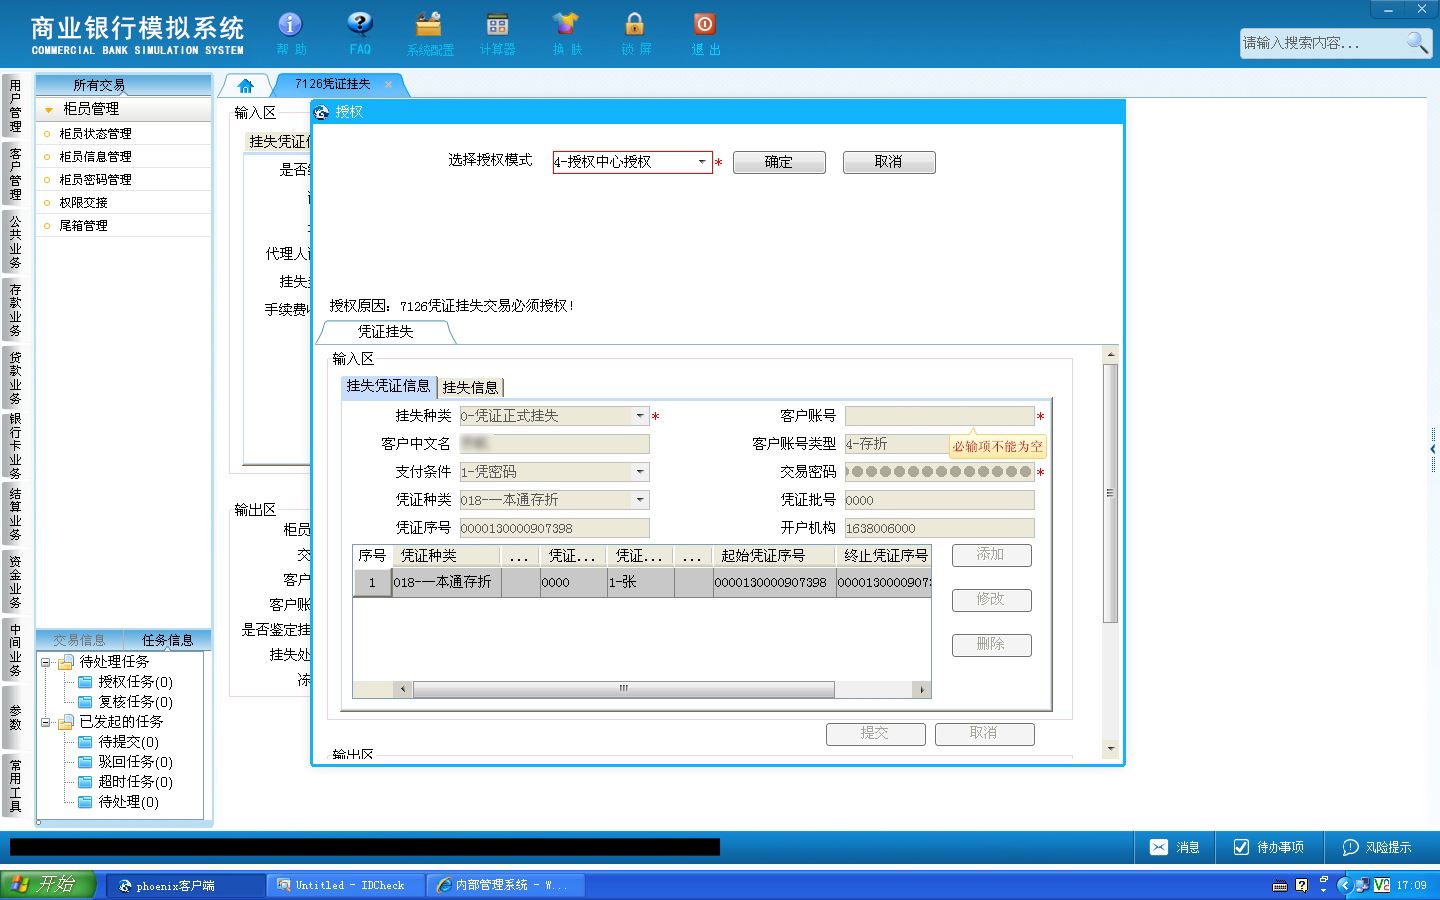Switch to 交易信息 tab

[x=79, y=640]
